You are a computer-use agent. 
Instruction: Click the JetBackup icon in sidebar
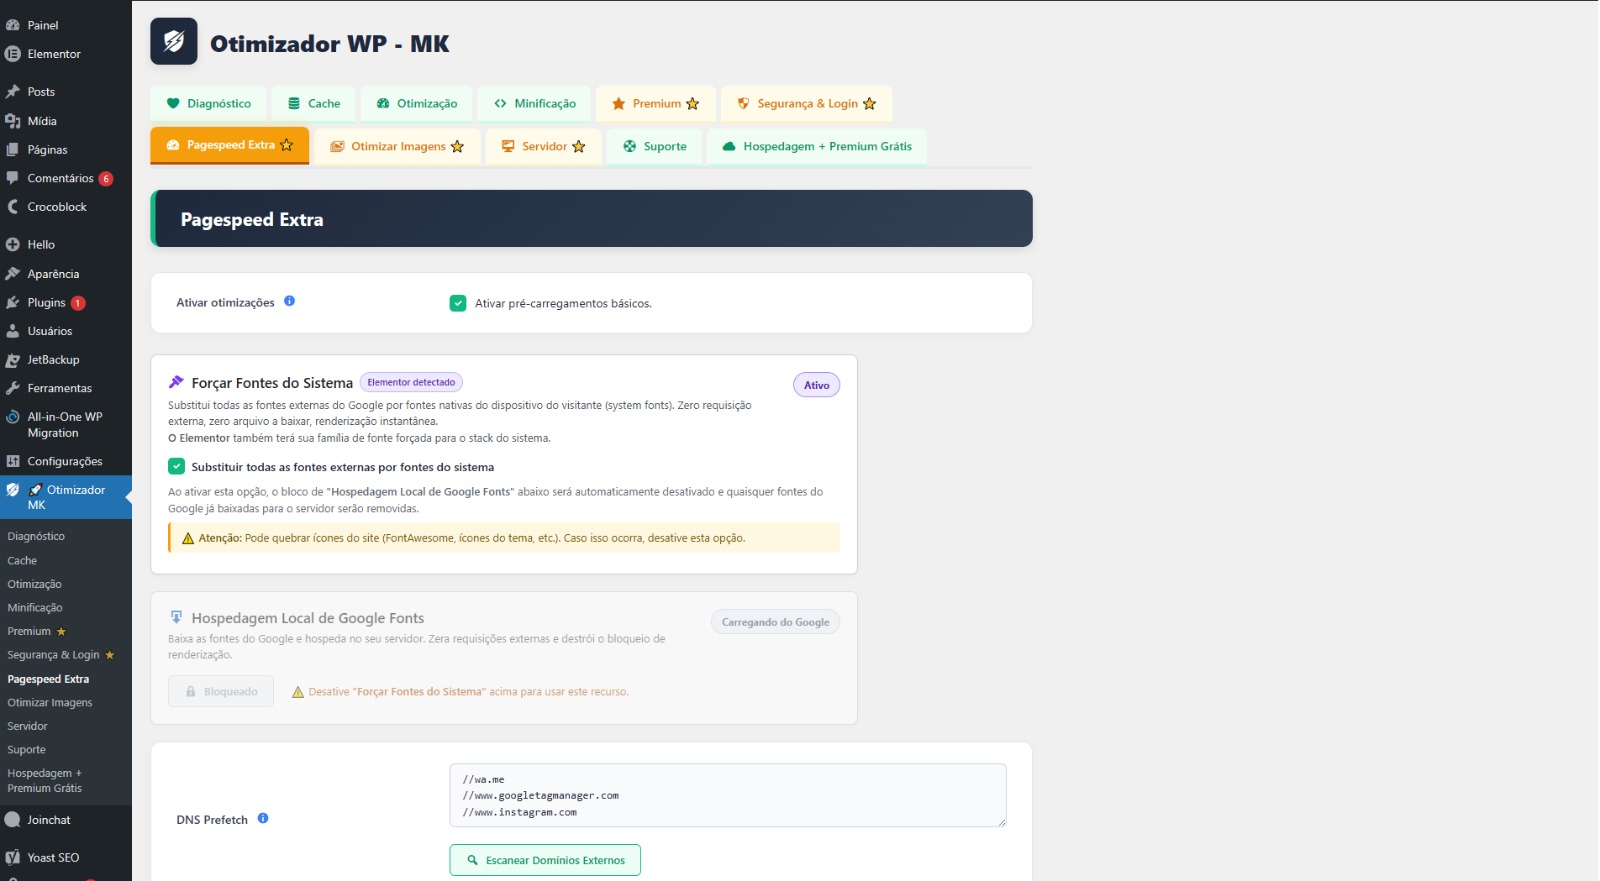(13, 360)
